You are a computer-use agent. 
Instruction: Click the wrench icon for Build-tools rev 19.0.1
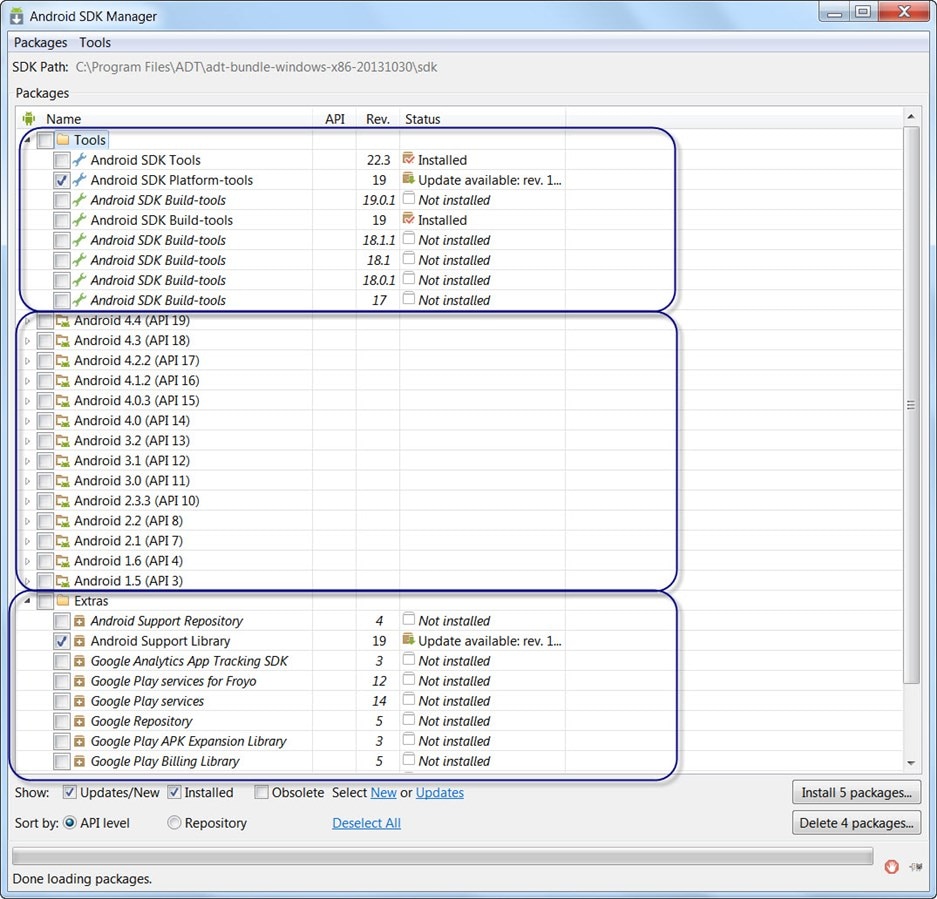coord(79,200)
